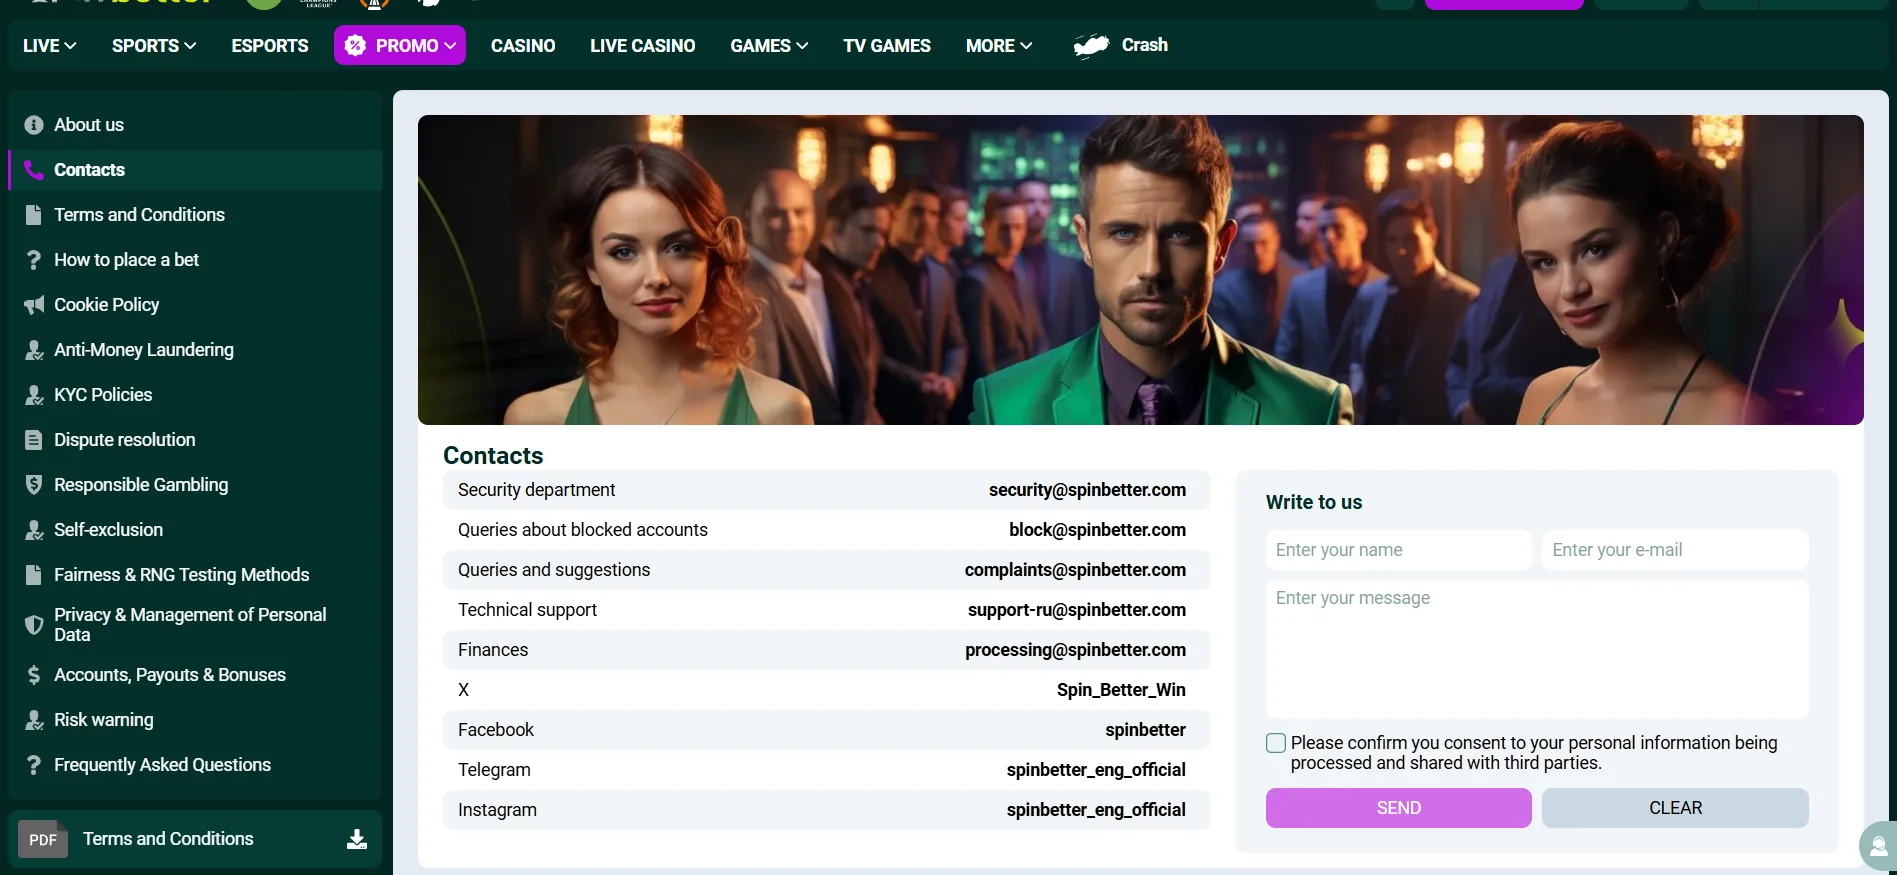Click the Fairness & RNG Testing file icon

coord(34,575)
